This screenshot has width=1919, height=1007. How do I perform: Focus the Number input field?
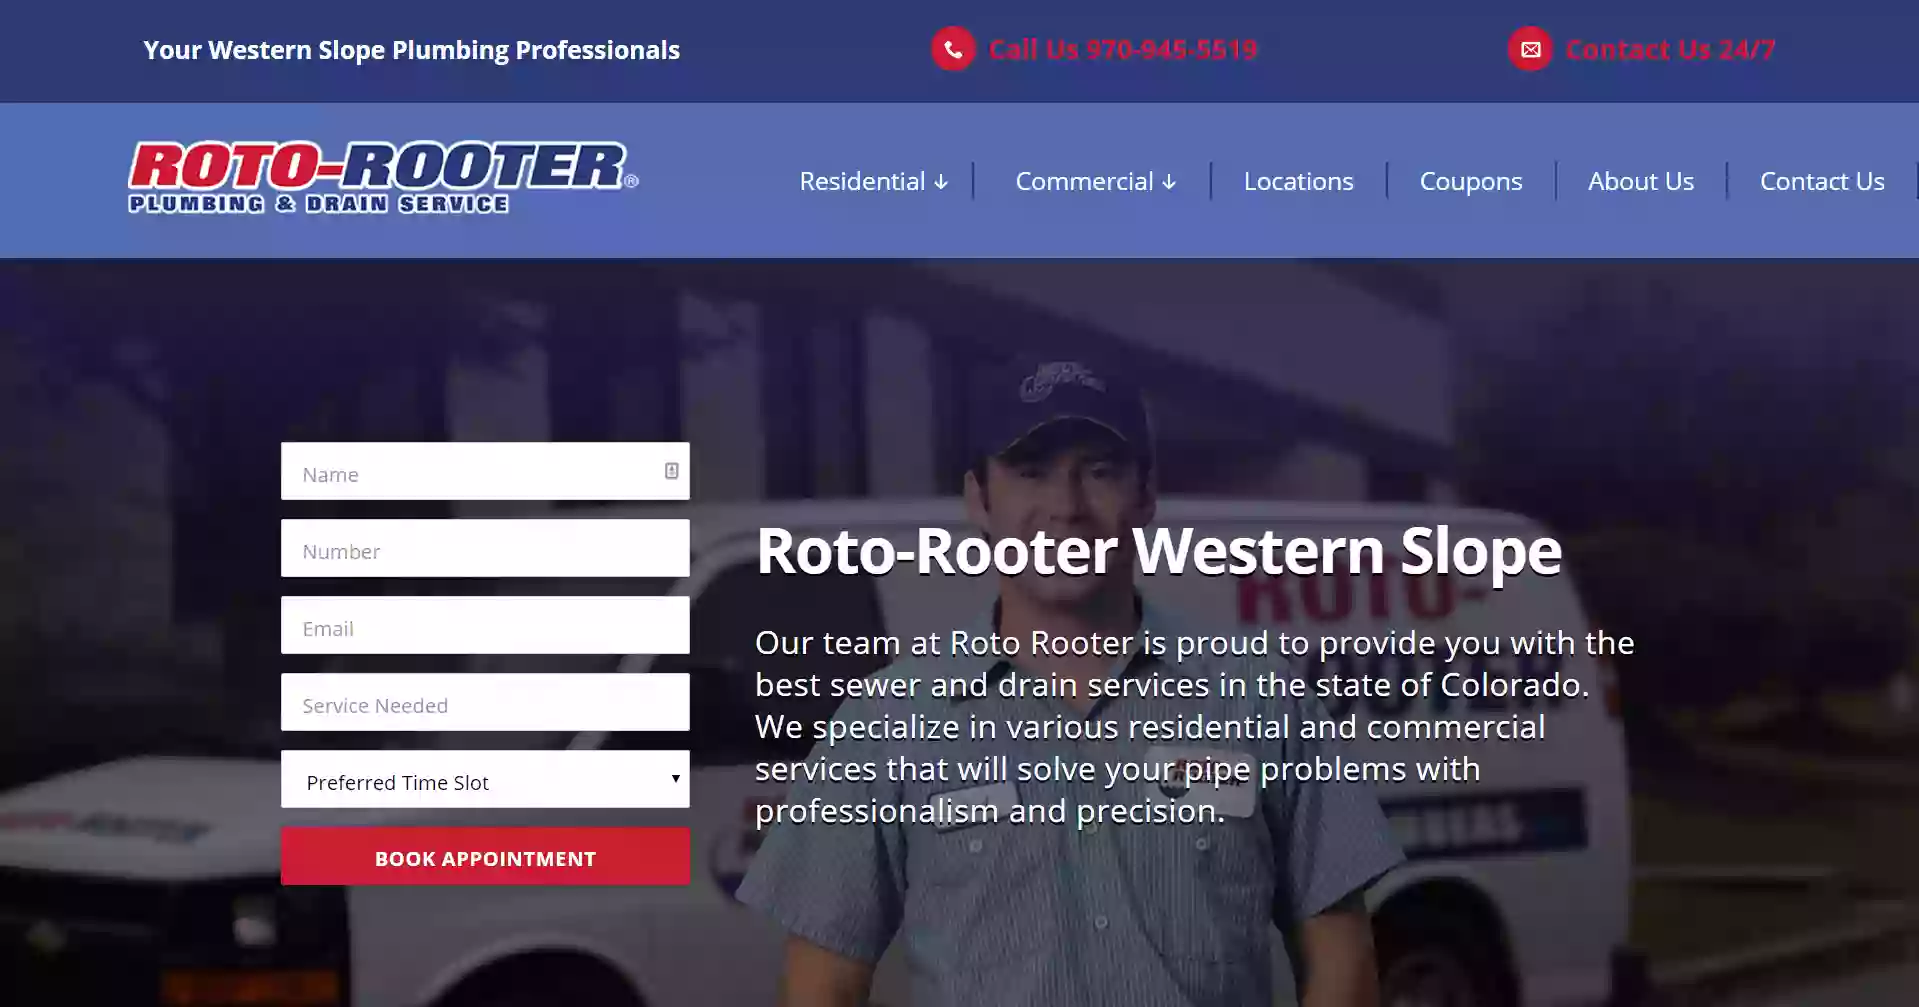[485, 548]
